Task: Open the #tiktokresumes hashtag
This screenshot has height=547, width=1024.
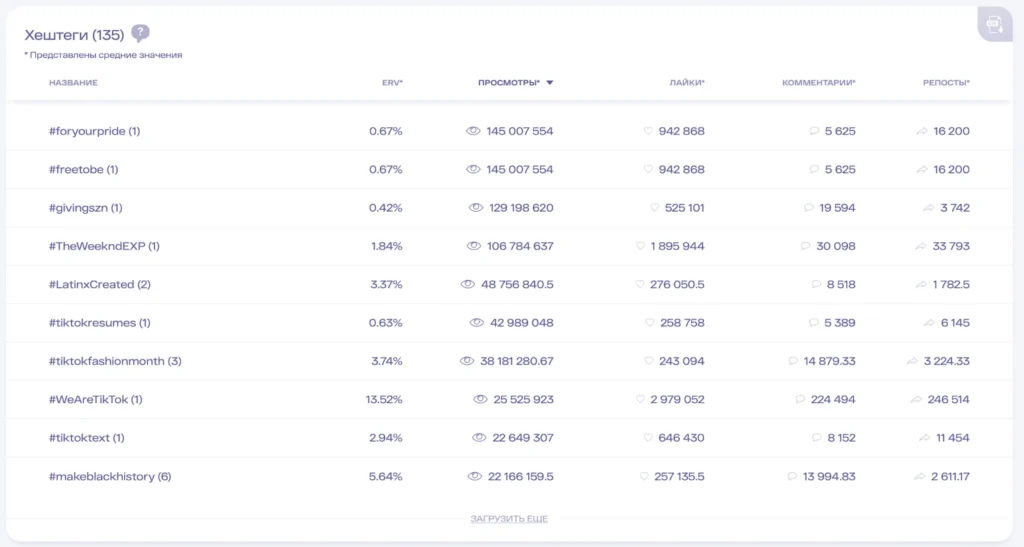Action: click(x=100, y=323)
